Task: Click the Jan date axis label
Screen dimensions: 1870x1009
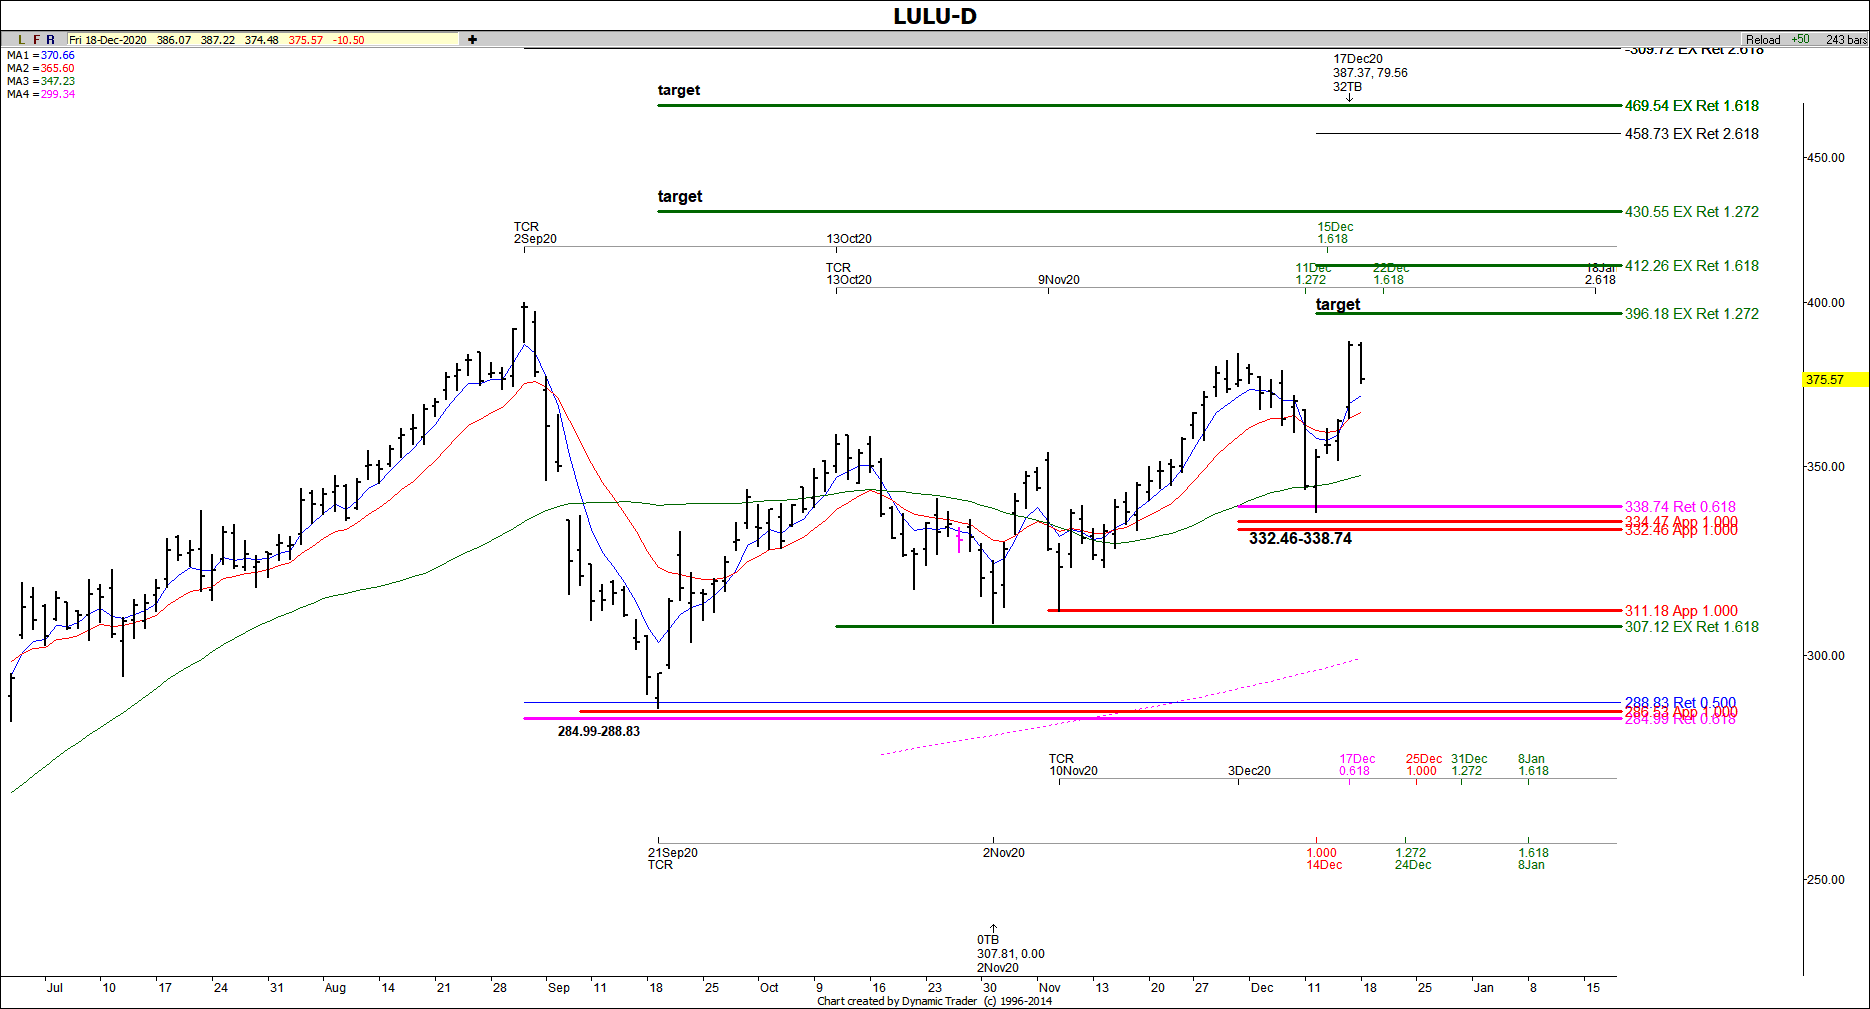Action: [x=1484, y=988]
